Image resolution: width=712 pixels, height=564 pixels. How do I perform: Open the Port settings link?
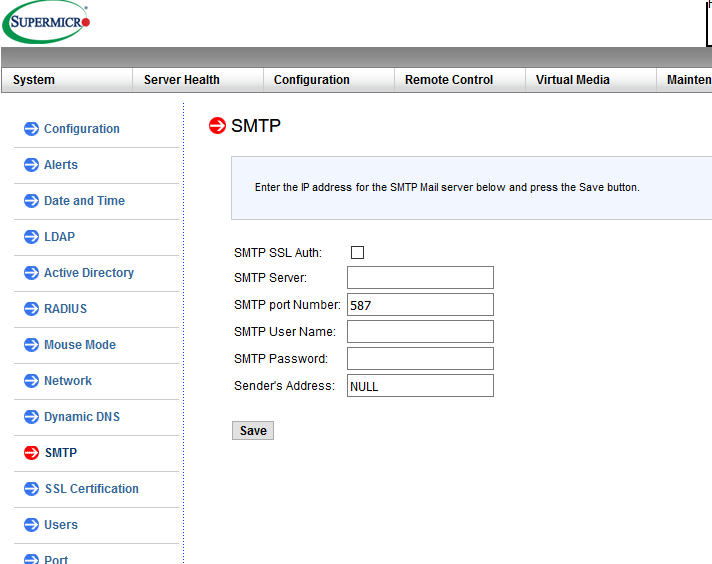[x=56, y=559]
